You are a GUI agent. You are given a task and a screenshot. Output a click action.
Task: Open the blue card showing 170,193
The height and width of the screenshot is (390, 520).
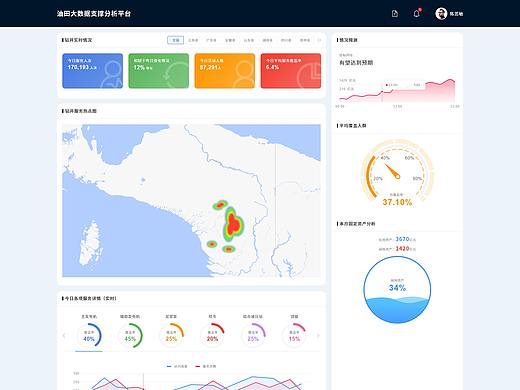tap(92, 71)
